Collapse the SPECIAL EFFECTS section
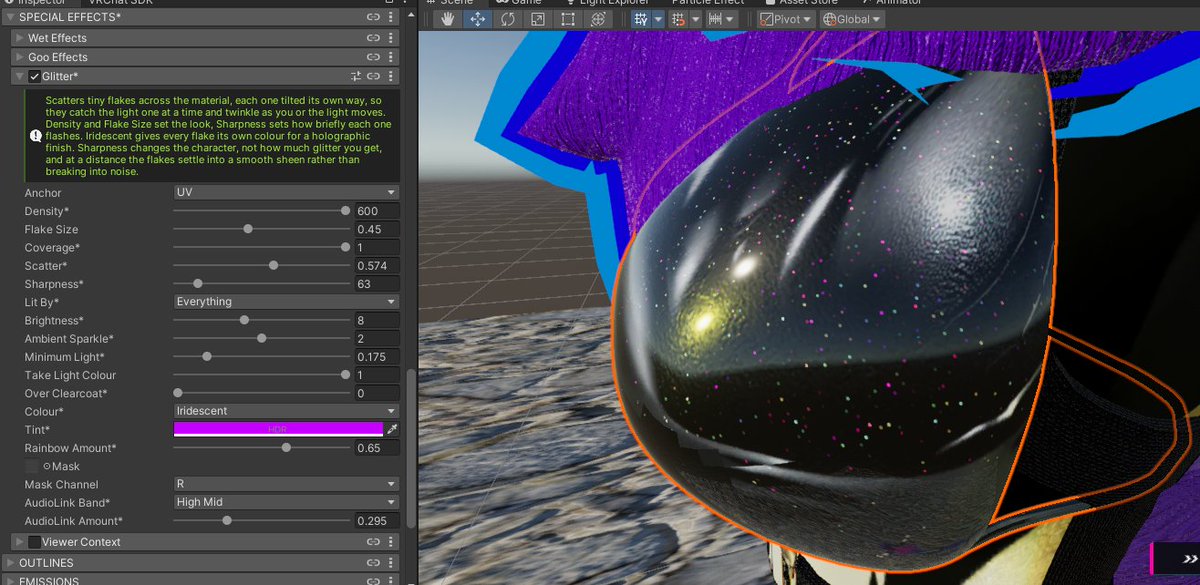1200x585 pixels. (x=9, y=18)
